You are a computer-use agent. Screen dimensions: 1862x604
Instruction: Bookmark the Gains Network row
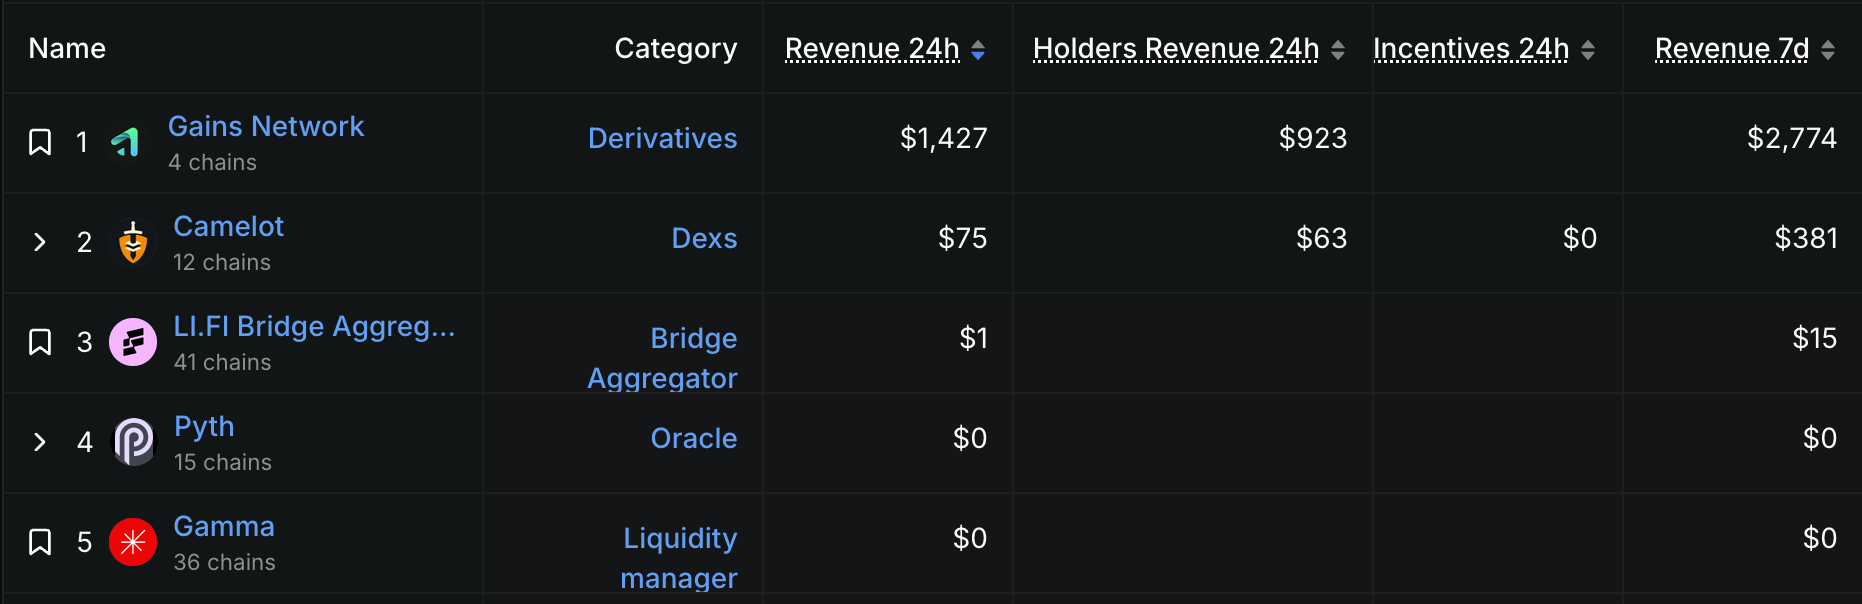tap(40, 142)
